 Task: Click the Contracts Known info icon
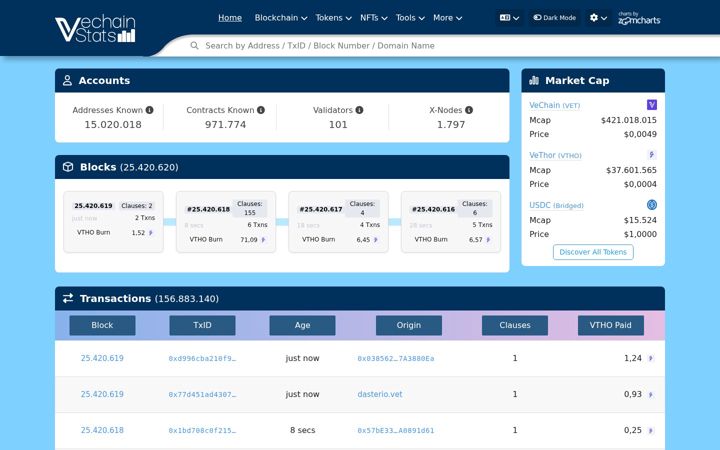(261, 110)
